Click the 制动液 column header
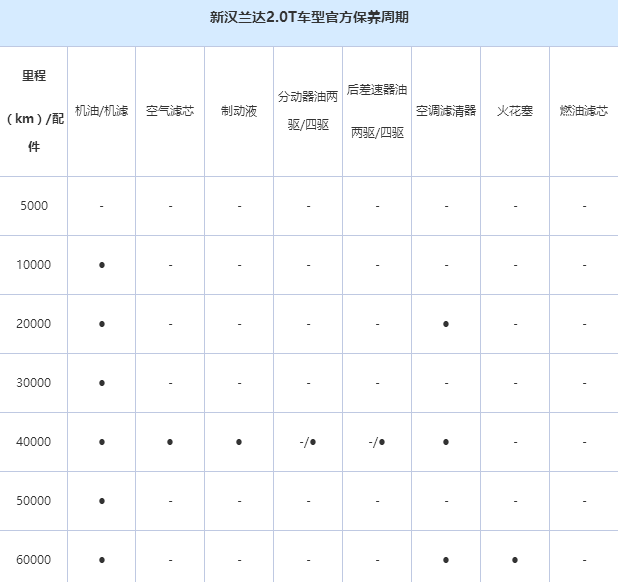The height and width of the screenshot is (582, 618). click(x=239, y=111)
